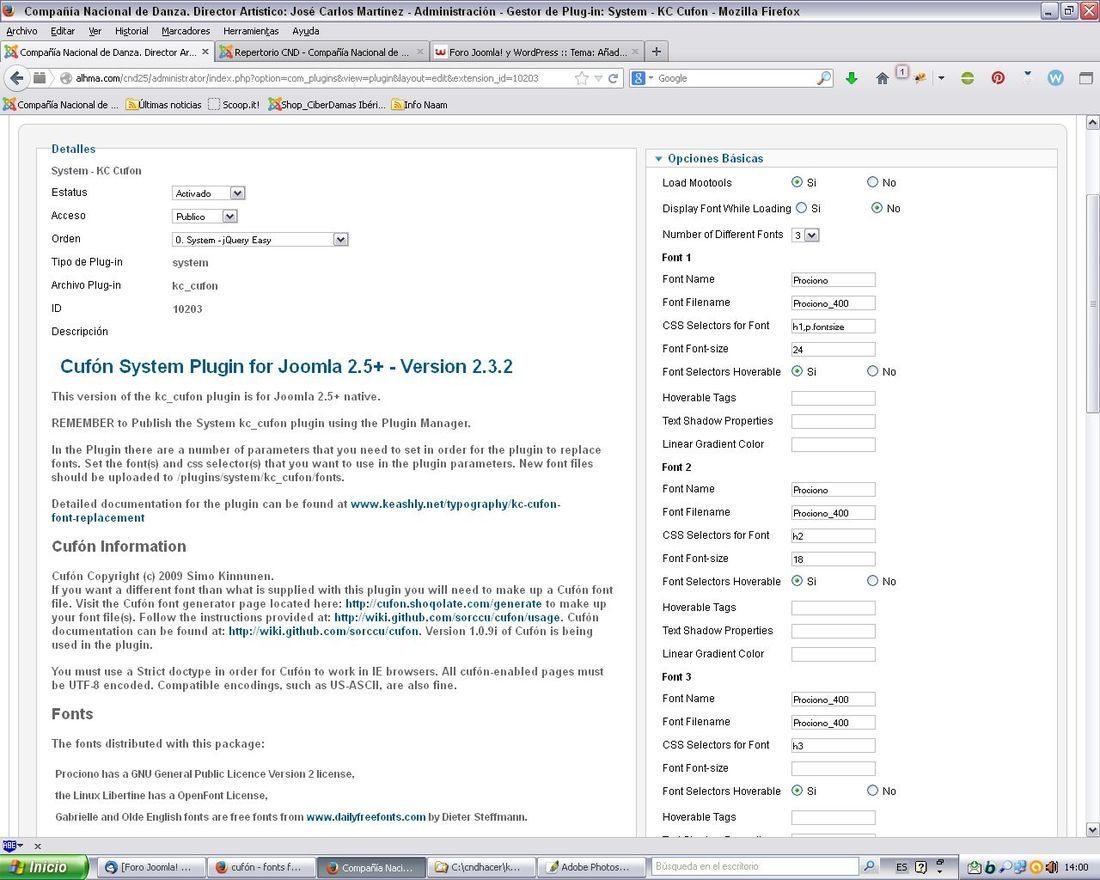The width and height of the screenshot is (1100, 880).
Task: Open the Marcadores menu
Action: coord(186,31)
